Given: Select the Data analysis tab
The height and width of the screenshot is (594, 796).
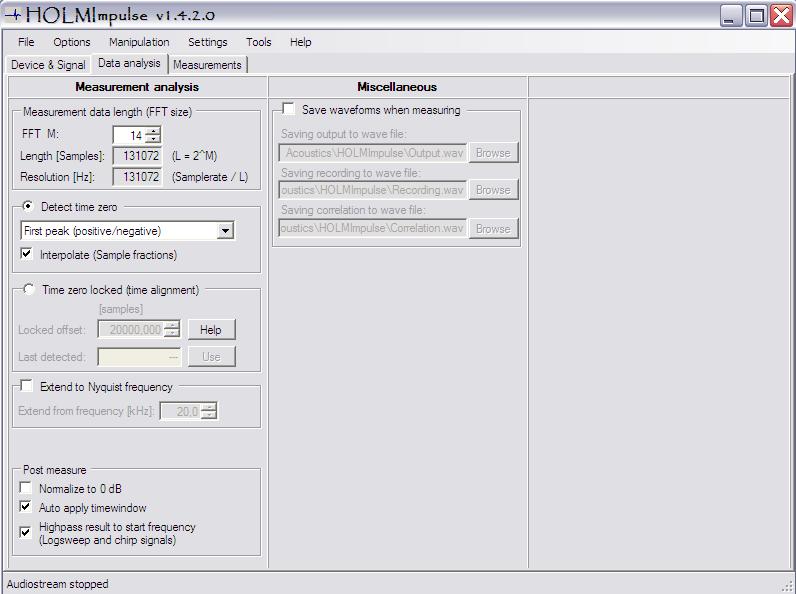Looking at the screenshot, I should pyautogui.click(x=129, y=63).
